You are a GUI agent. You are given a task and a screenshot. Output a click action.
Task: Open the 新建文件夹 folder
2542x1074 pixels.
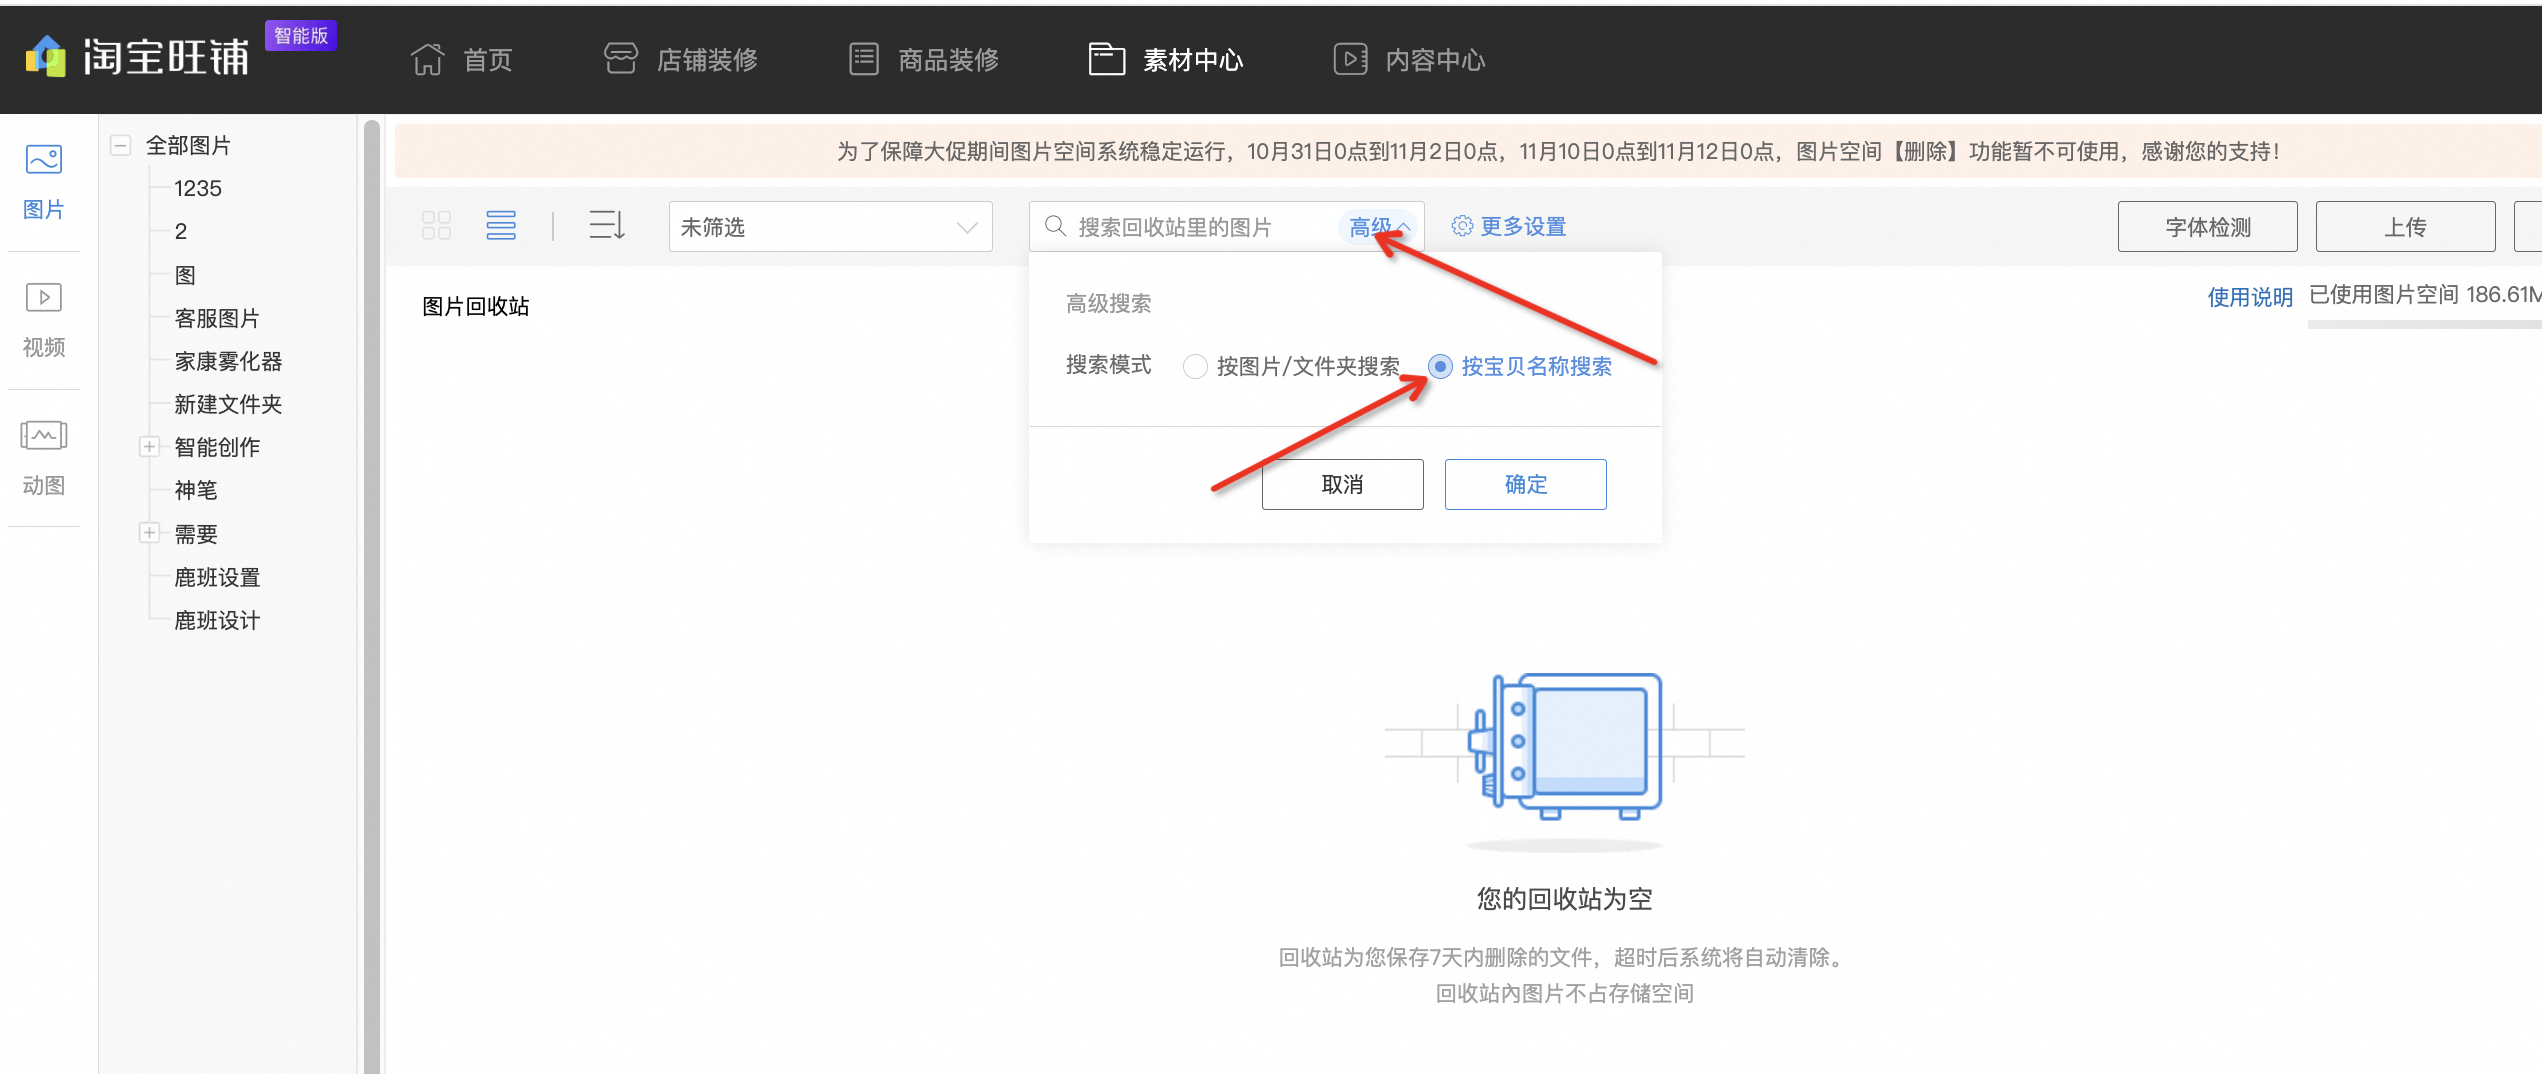coord(228,404)
